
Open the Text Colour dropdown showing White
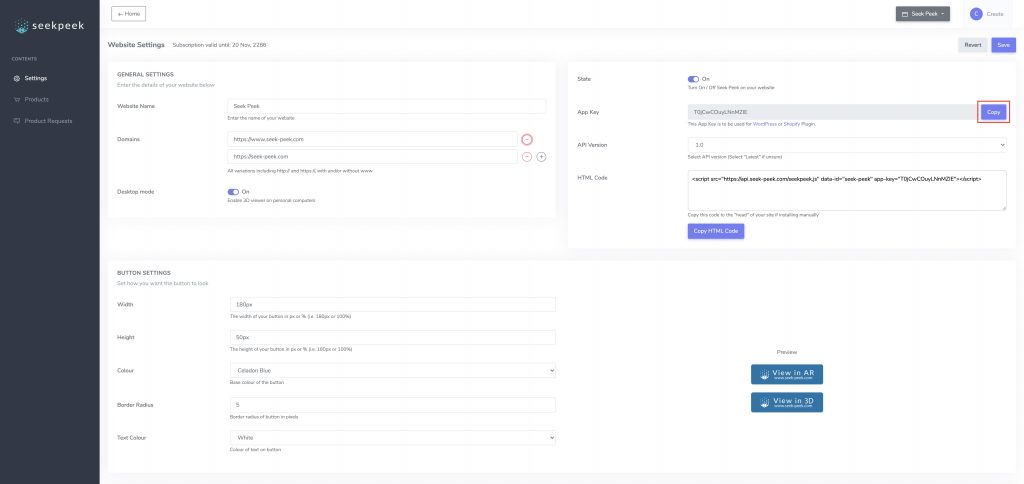point(392,438)
